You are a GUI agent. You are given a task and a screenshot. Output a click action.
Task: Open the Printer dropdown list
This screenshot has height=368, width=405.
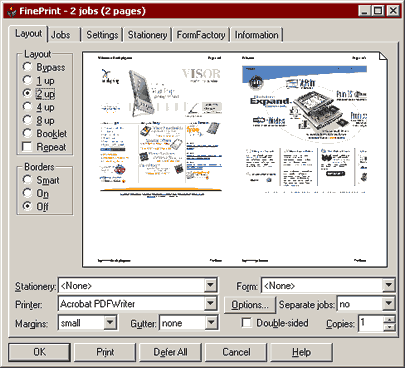tap(211, 304)
